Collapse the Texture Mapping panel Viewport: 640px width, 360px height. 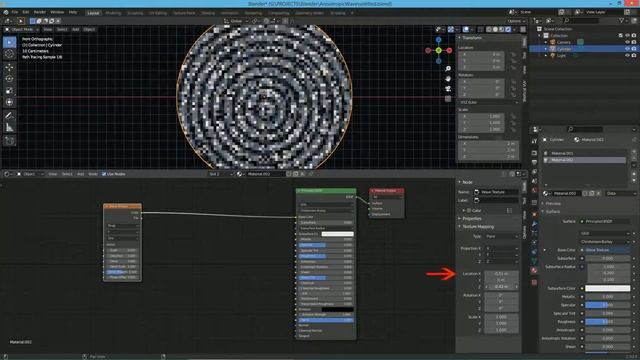[x=460, y=227]
